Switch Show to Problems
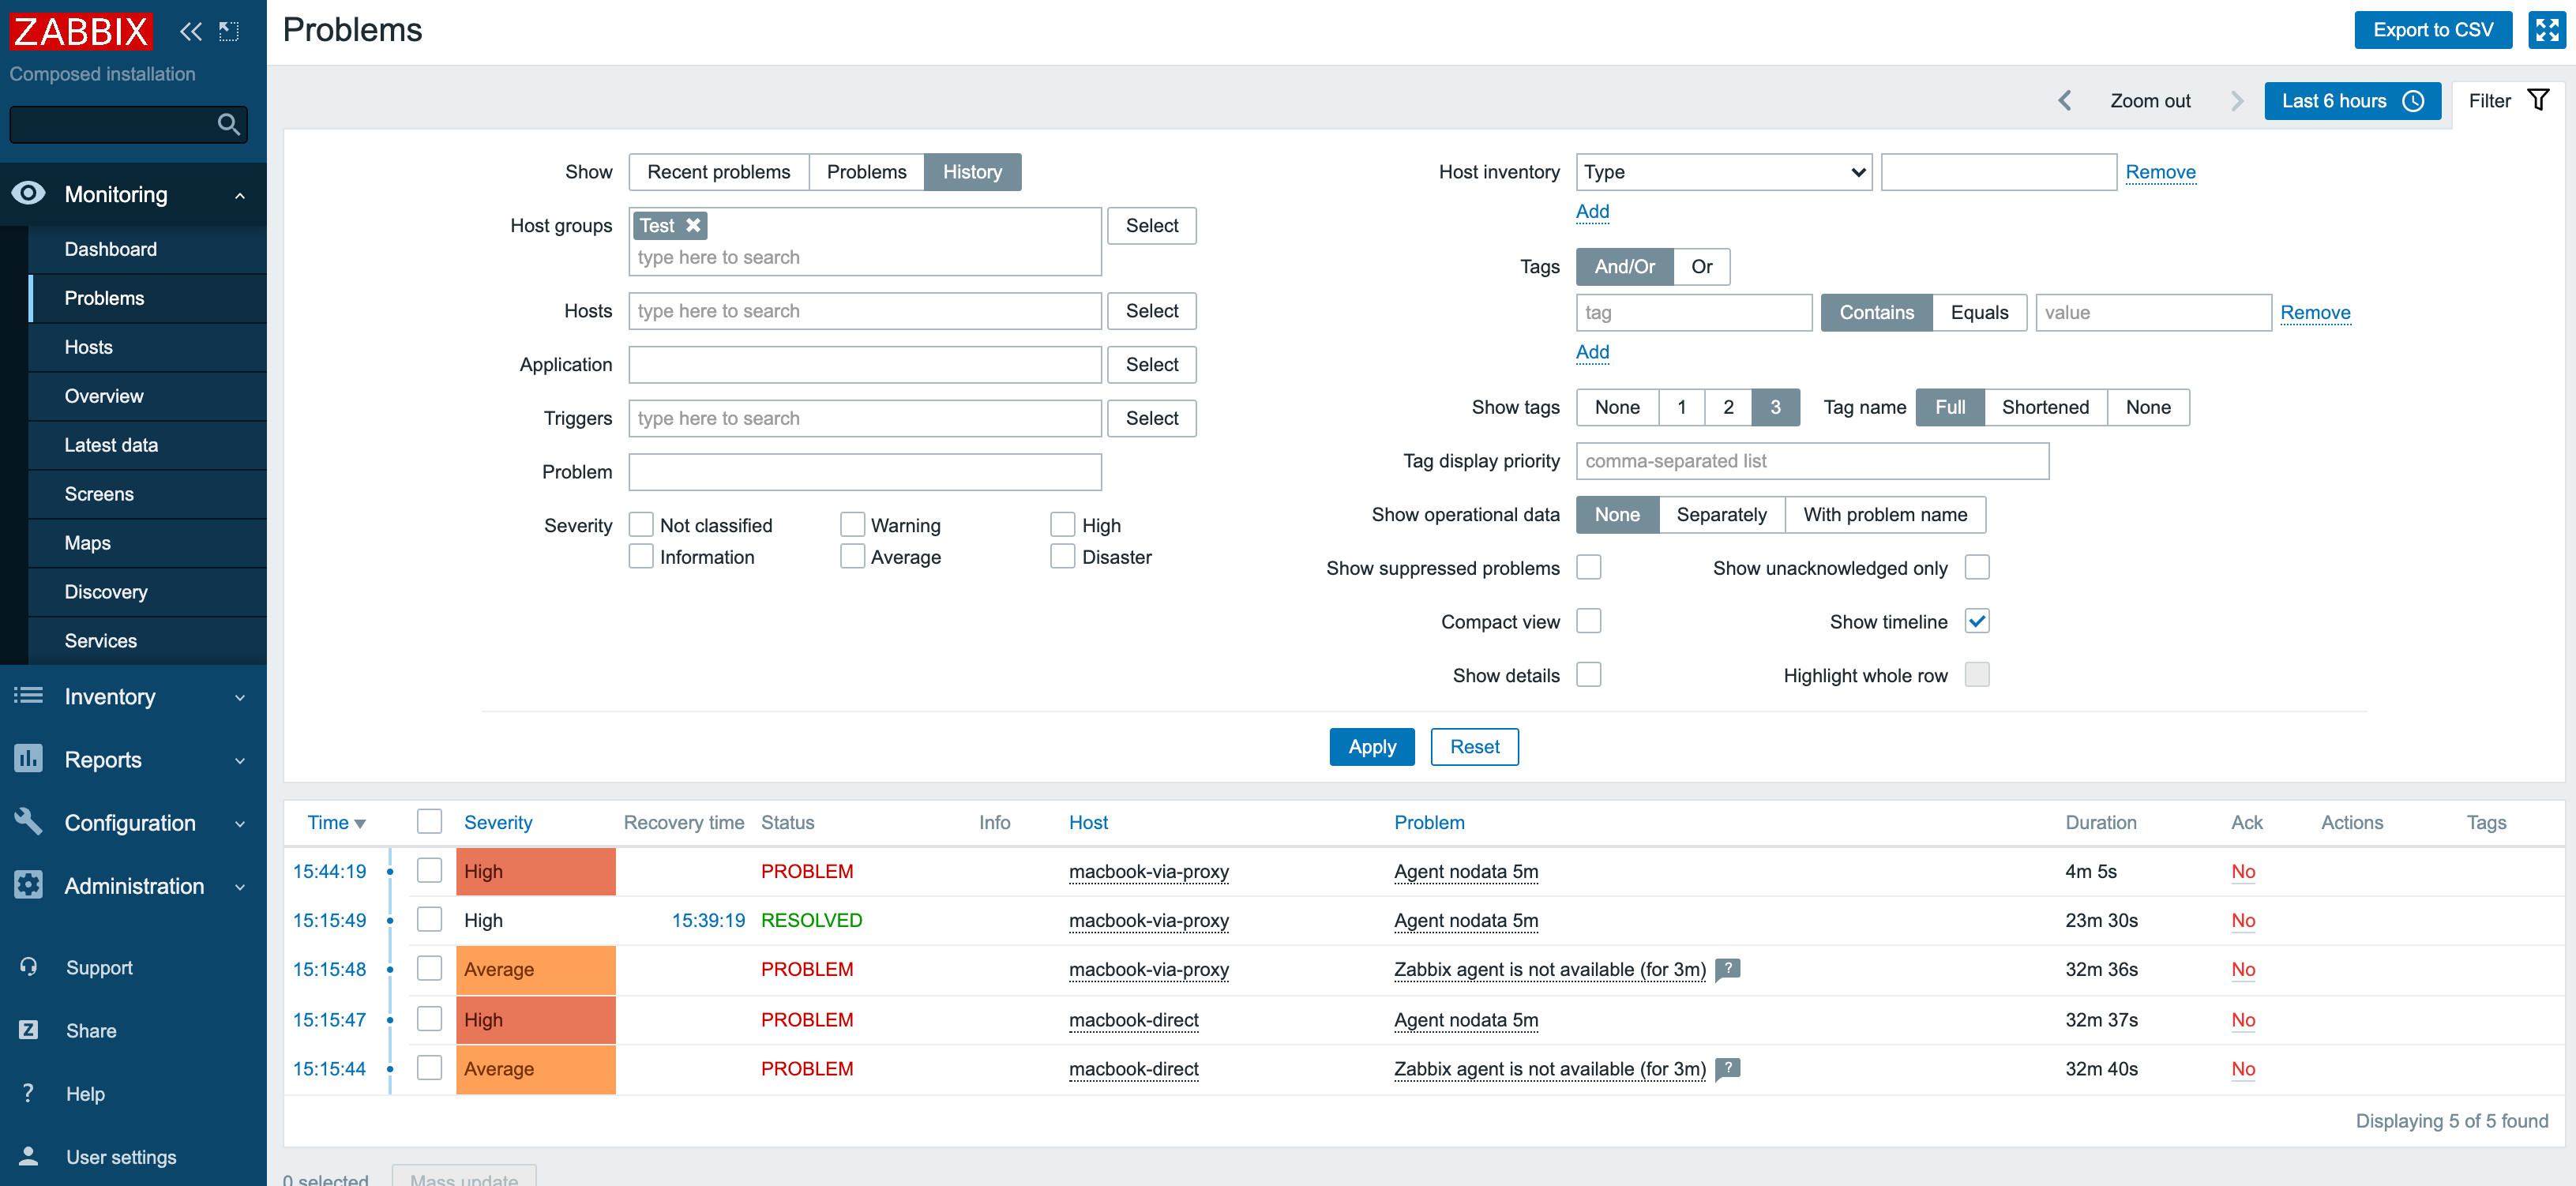This screenshot has height=1186, width=2576. coord(866,171)
